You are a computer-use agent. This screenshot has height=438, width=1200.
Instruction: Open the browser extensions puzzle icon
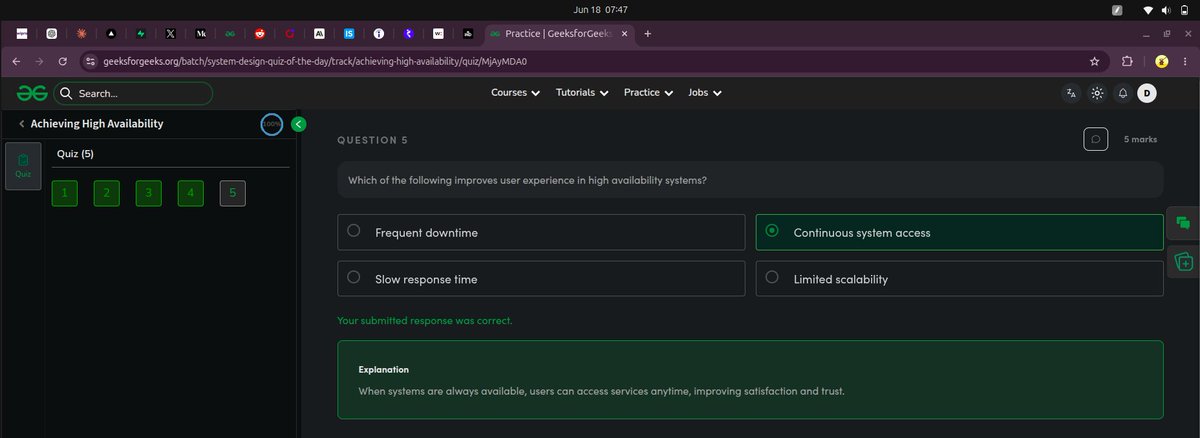click(1127, 61)
